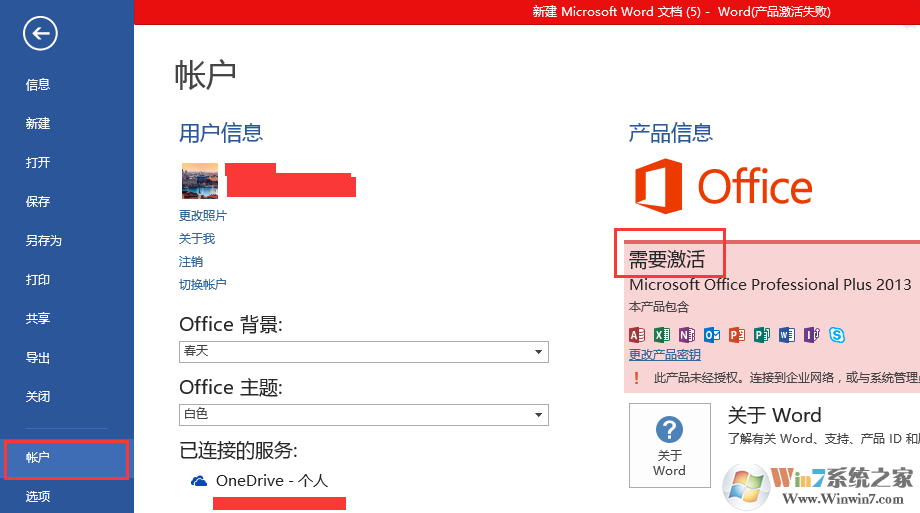Open 选项 at the sidebar bottom
This screenshot has width=920, height=513.
(38, 497)
